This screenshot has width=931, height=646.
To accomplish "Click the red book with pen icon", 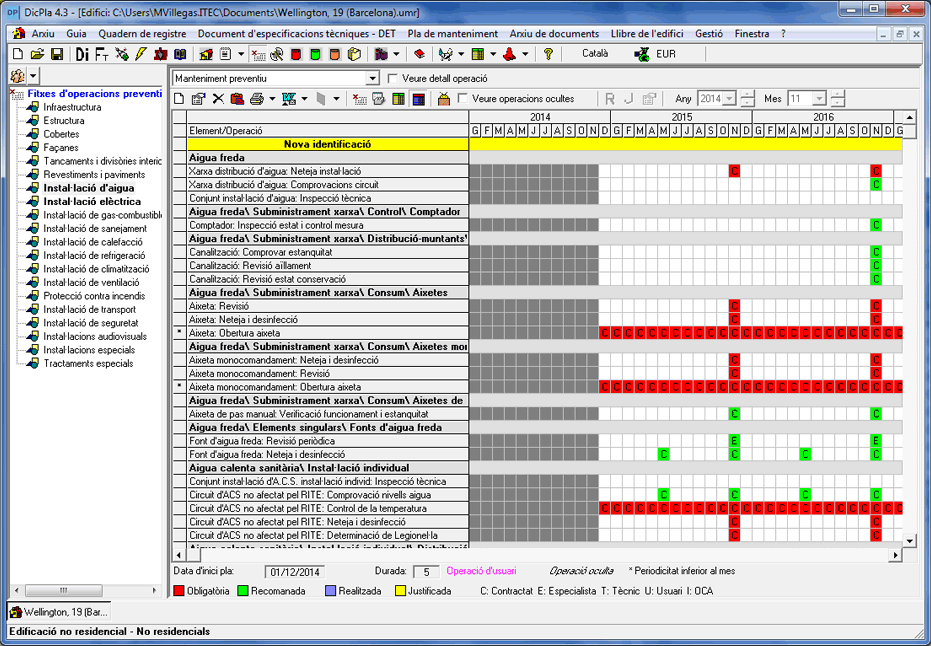I will pyautogui.click(x=160, y=55).
